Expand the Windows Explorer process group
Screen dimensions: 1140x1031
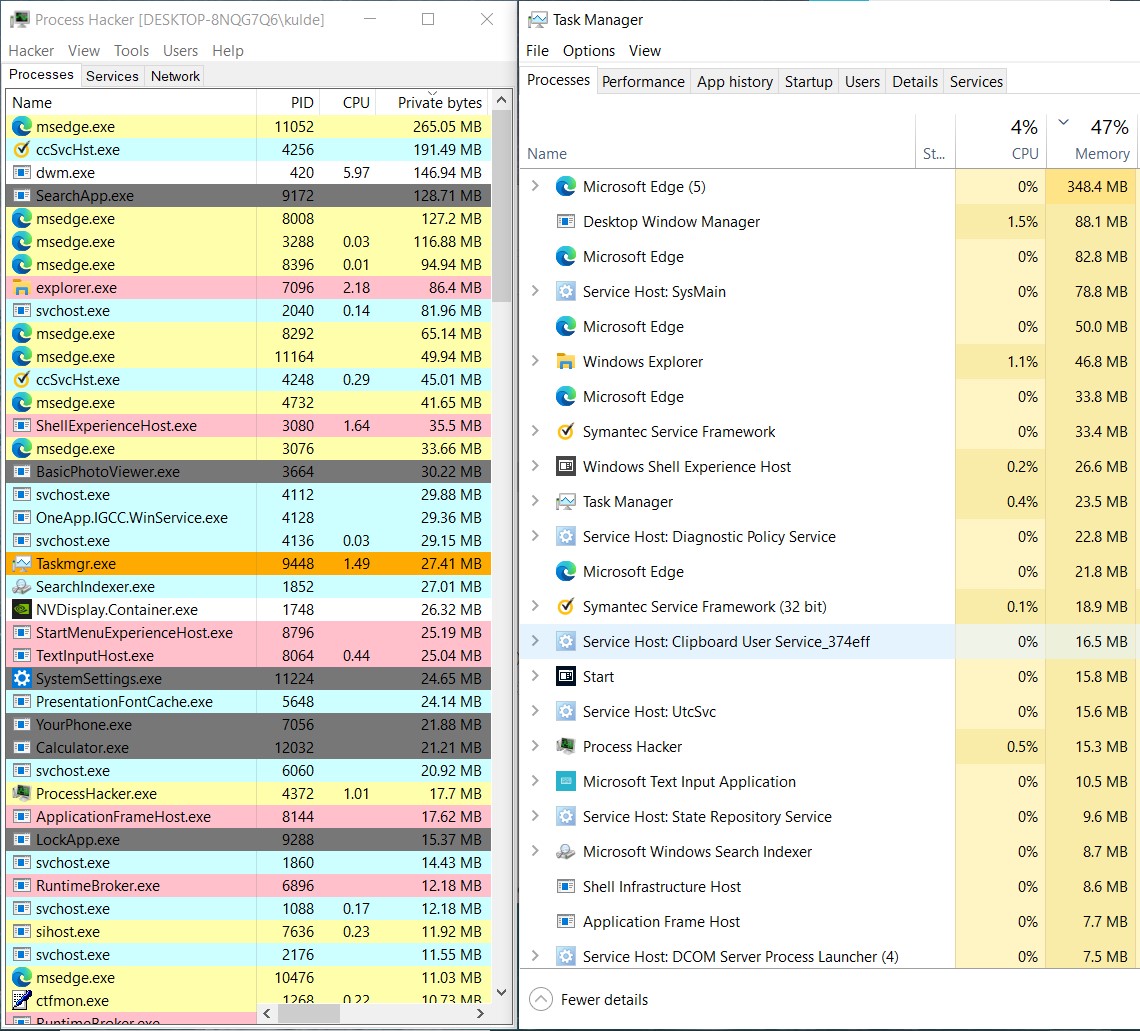(535, 362)
